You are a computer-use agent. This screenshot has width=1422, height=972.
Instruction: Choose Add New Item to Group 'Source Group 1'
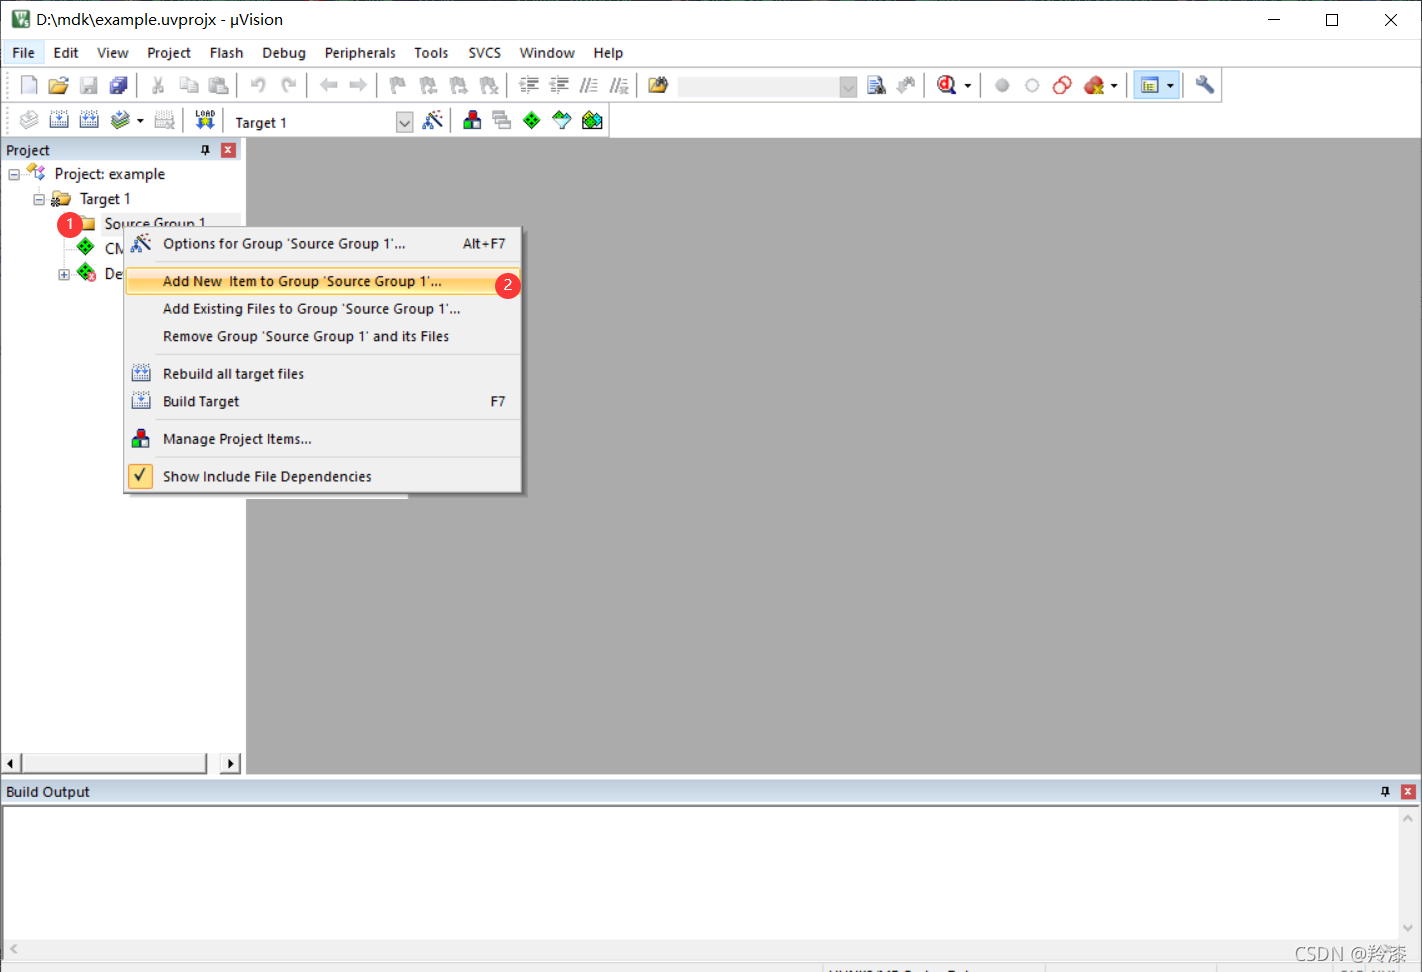click(x=323, y=282)
